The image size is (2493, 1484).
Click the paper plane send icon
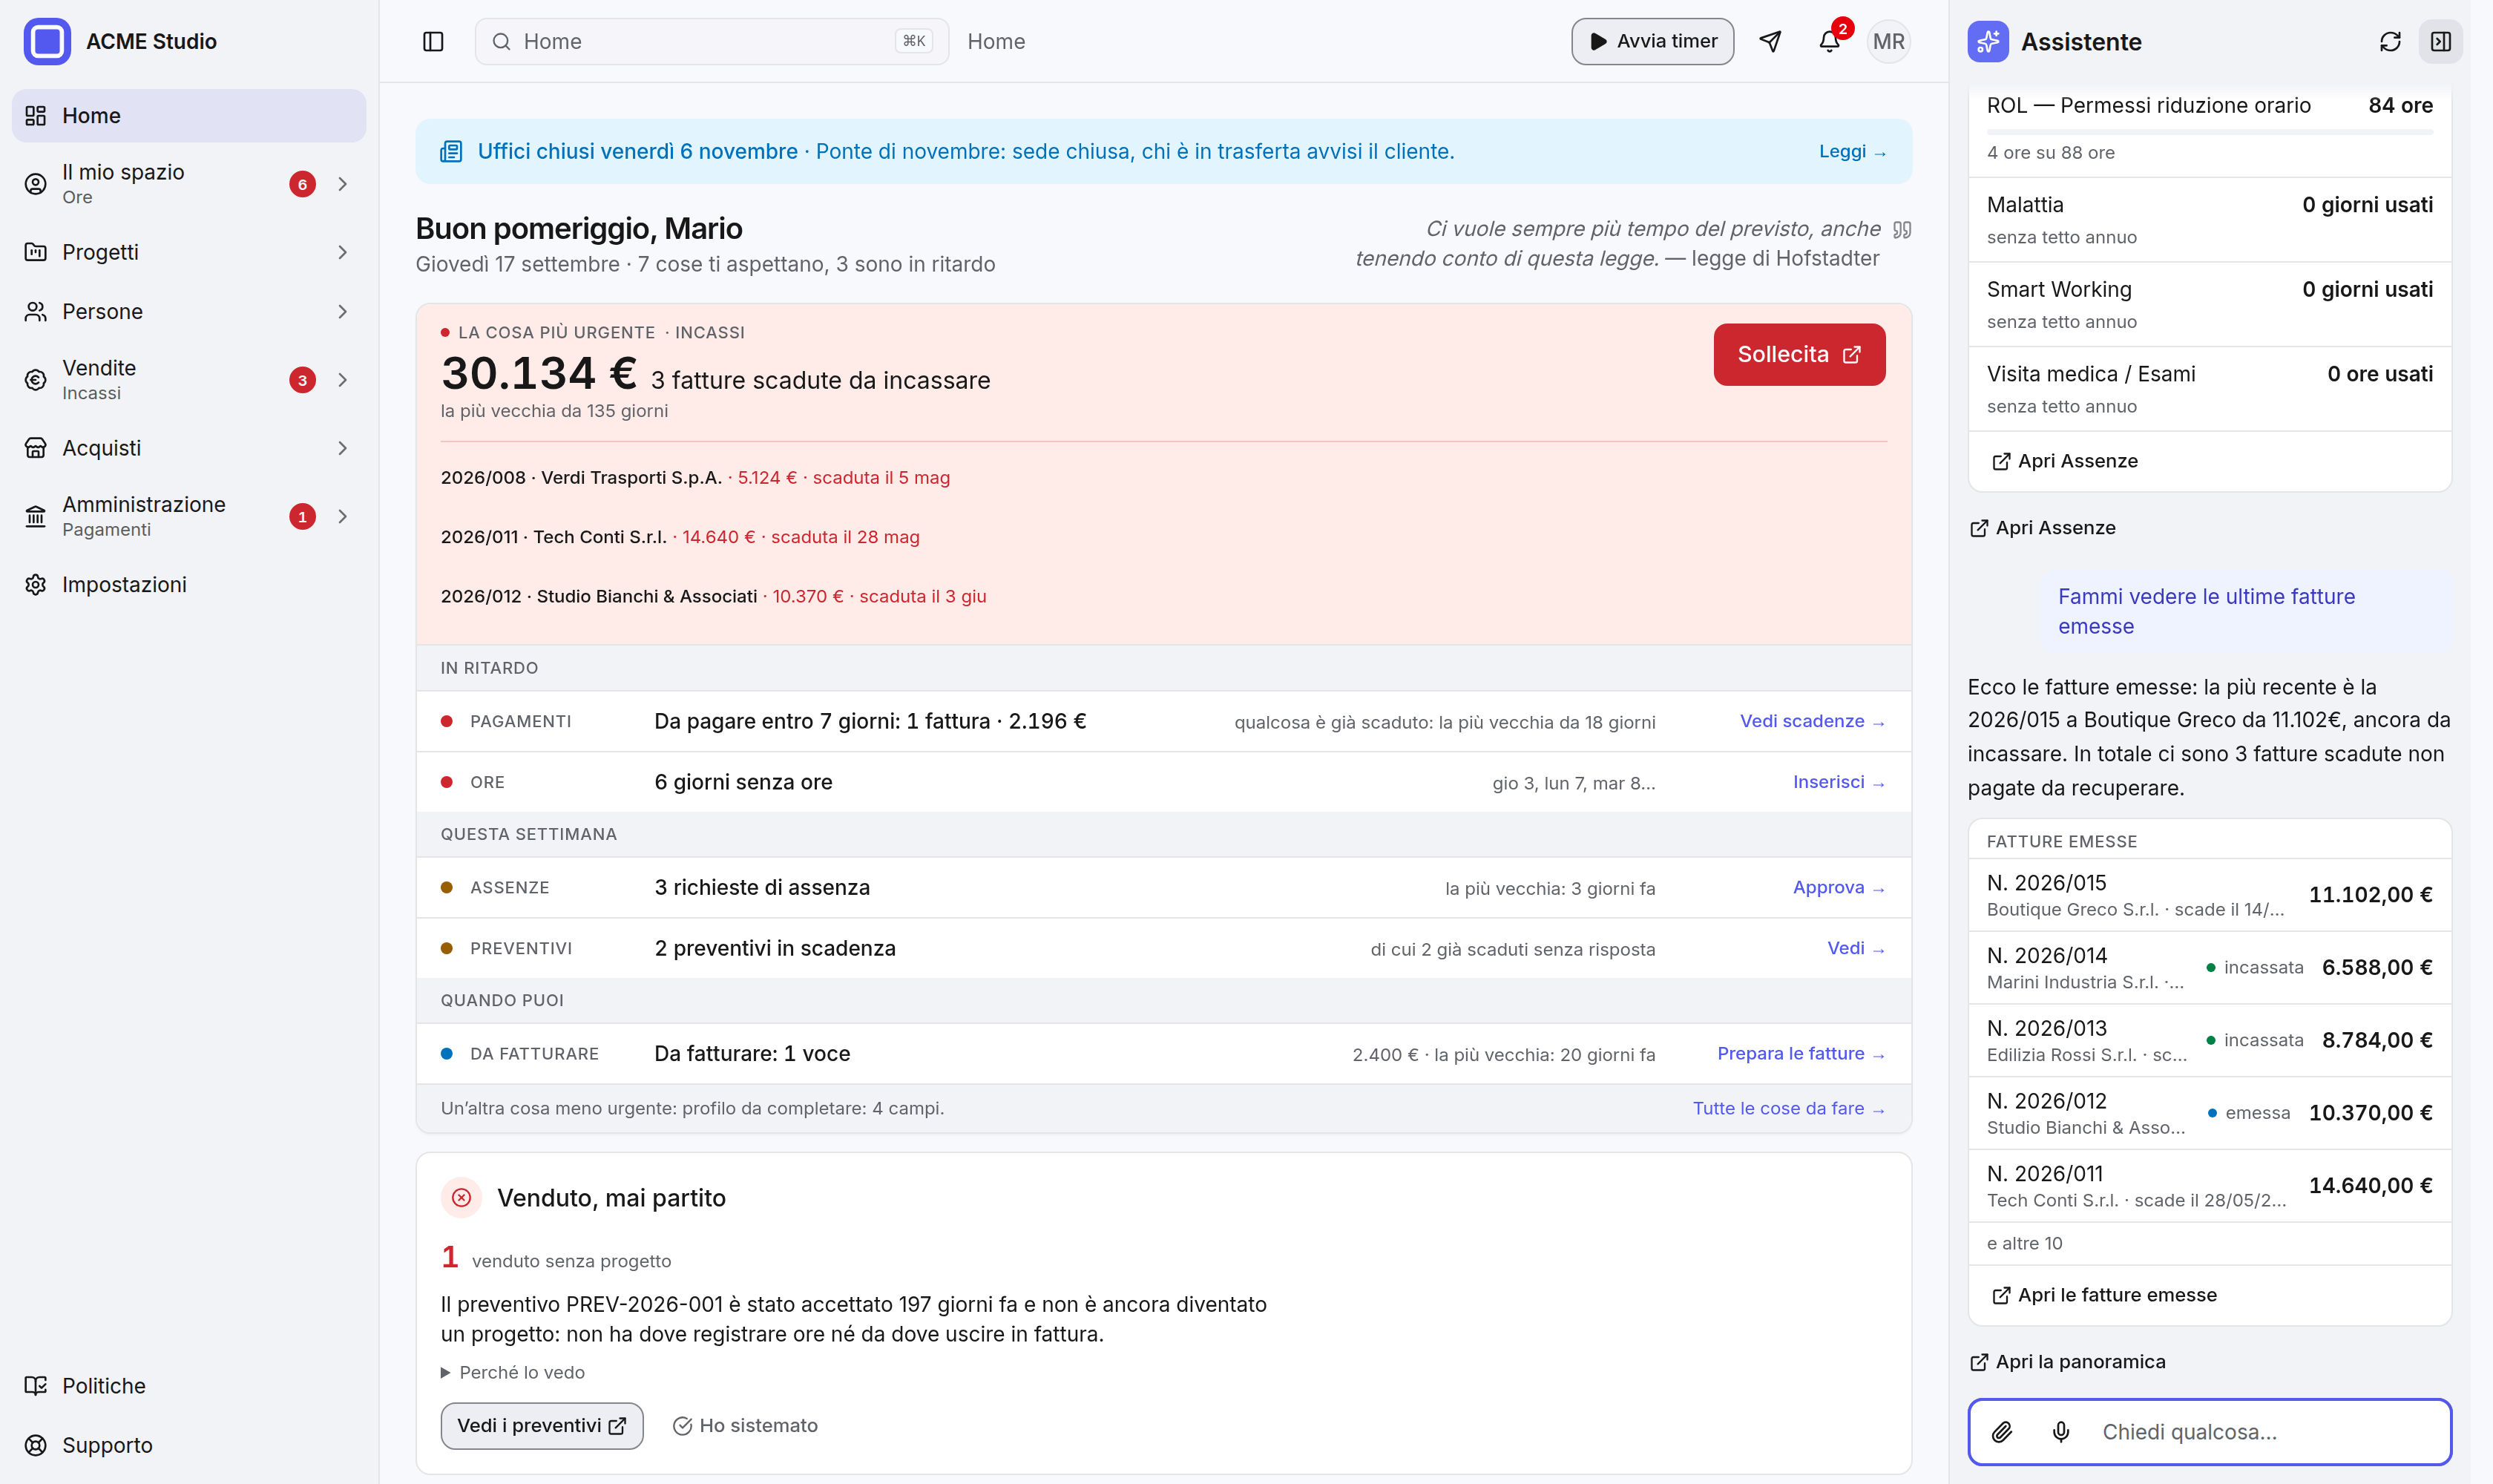1770,41
